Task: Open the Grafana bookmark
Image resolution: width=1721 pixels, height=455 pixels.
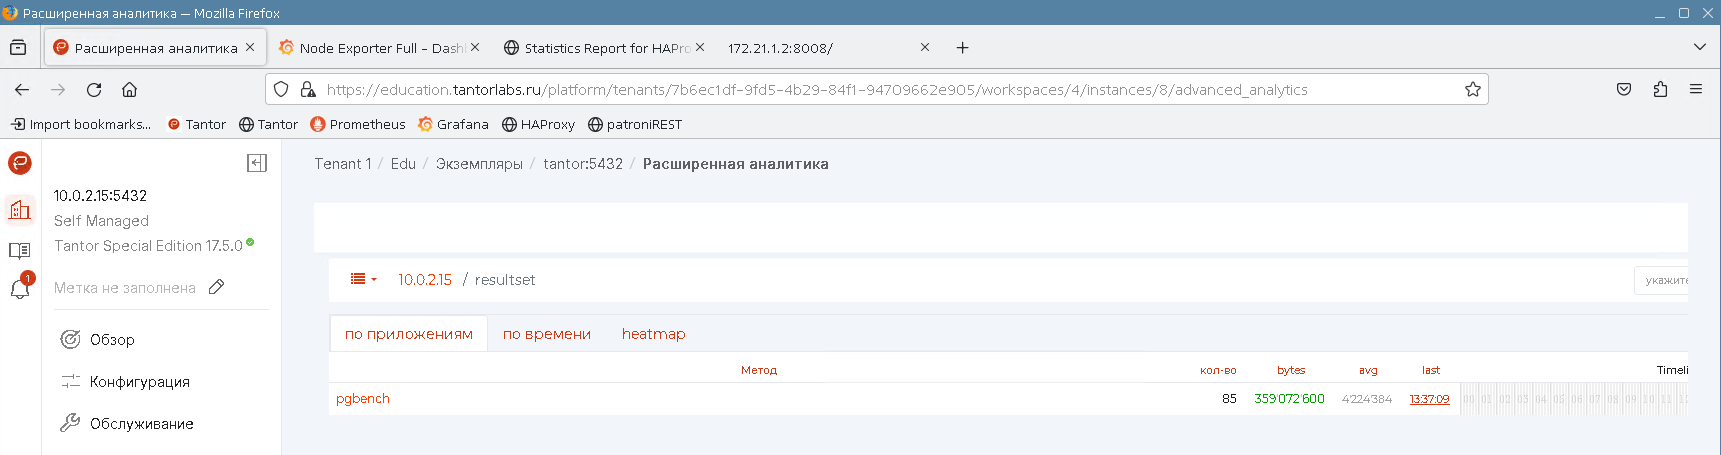Action: click(x=453, y=125)
